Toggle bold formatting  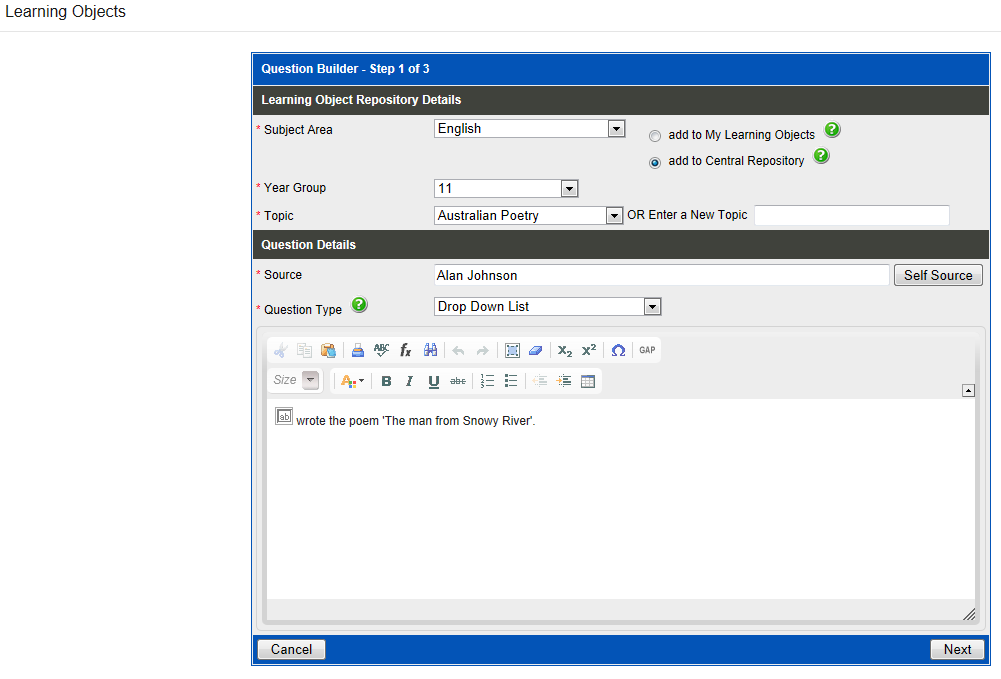coord(386,381)
